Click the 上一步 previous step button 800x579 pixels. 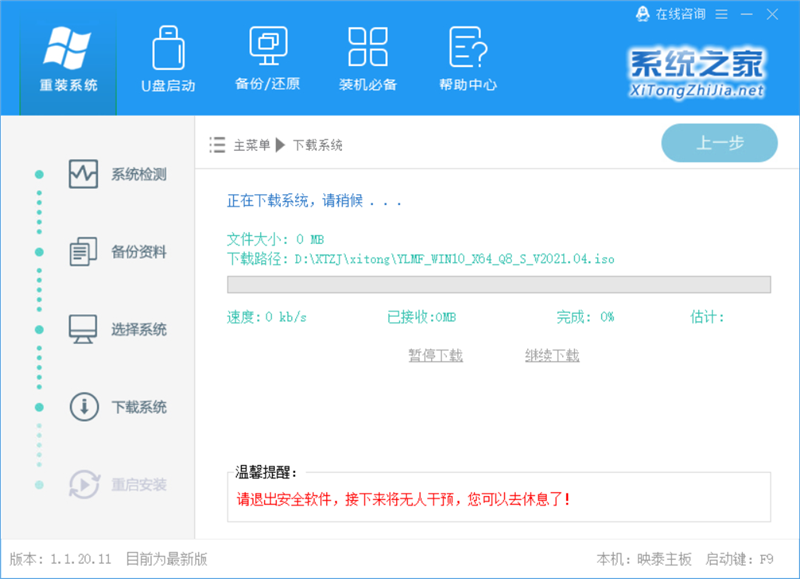(x=720, y=143)
